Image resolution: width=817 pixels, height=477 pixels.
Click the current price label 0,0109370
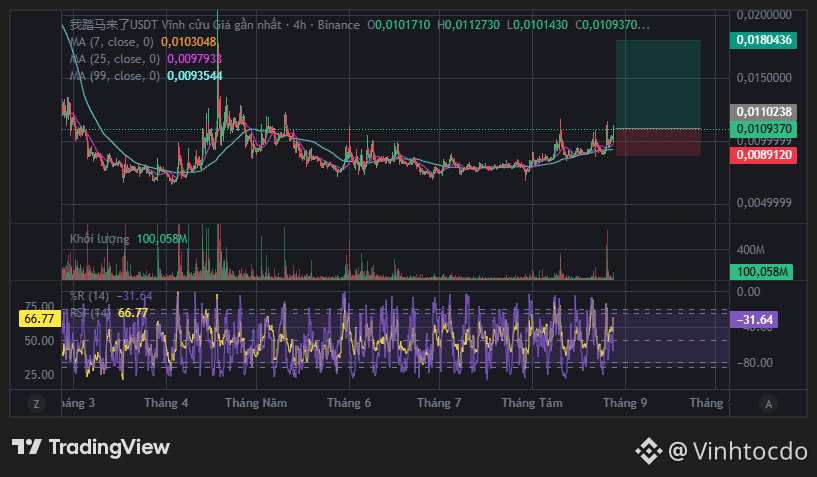pos(763,129)
